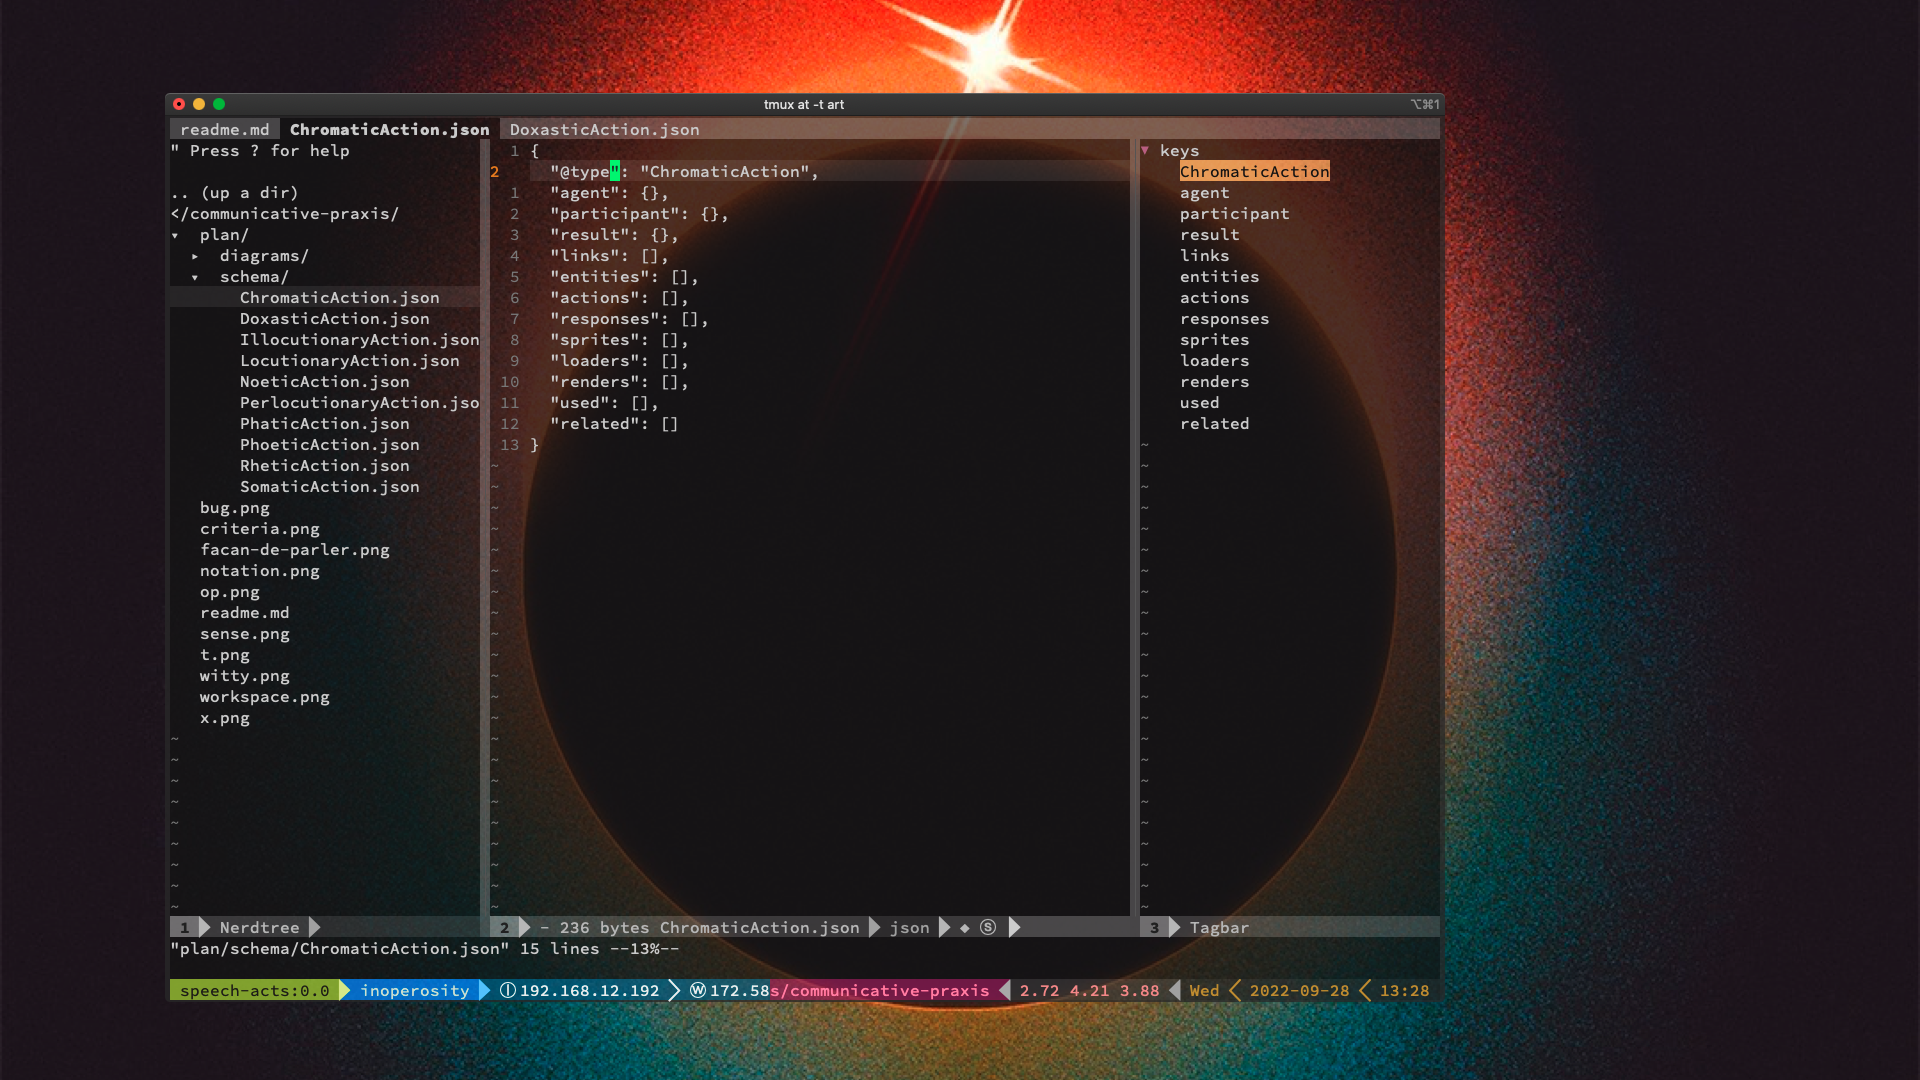Open NoeticAction.json in the file tree
The image size is (1920, 1080).
coord(324,381)
